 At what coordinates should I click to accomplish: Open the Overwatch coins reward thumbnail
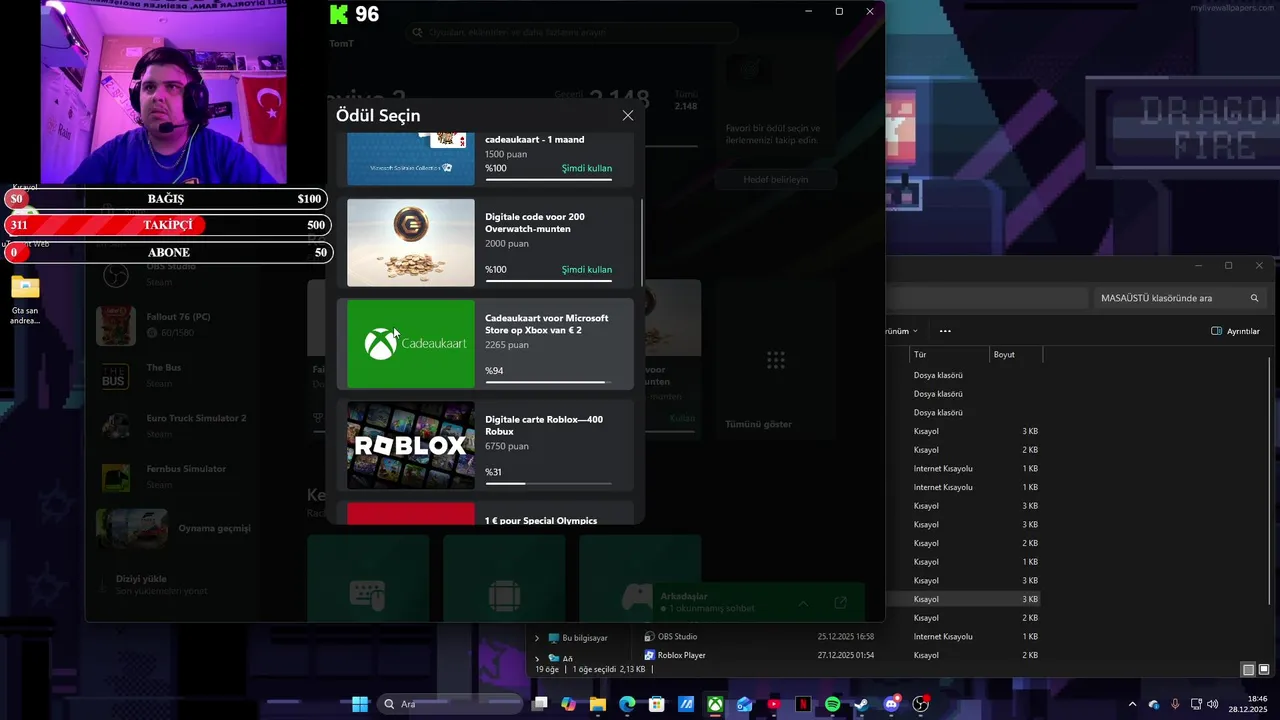[x=411, y=243]
